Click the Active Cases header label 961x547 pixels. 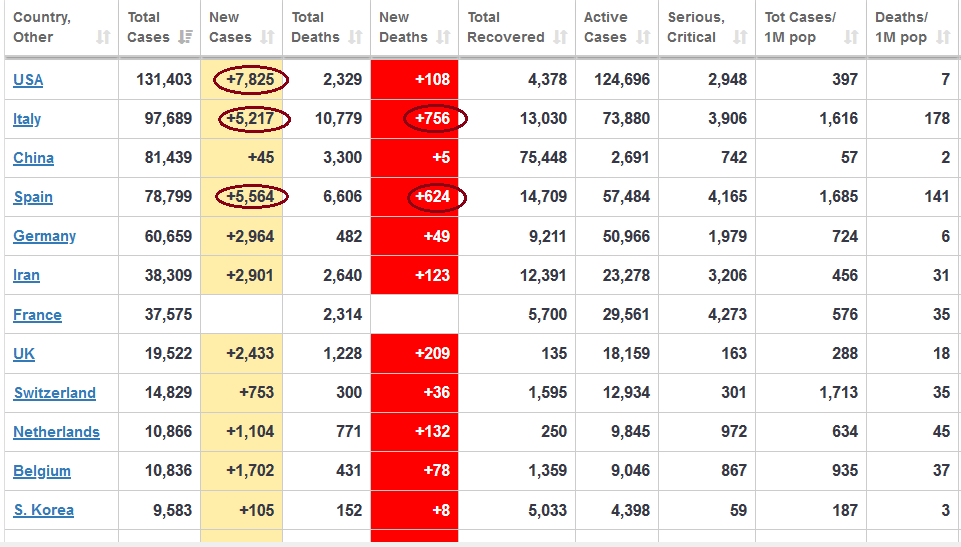(x=605, y=27)
